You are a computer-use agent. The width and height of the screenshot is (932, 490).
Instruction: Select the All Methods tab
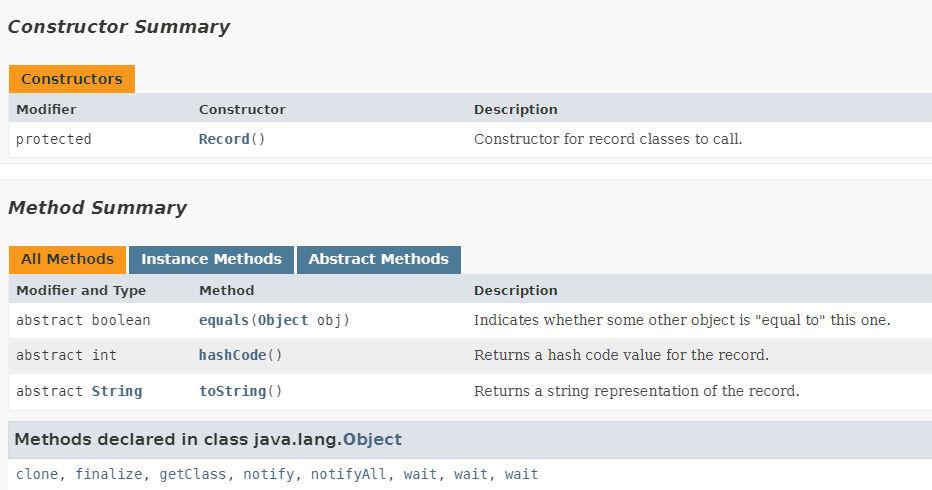(x=67, y=259)
